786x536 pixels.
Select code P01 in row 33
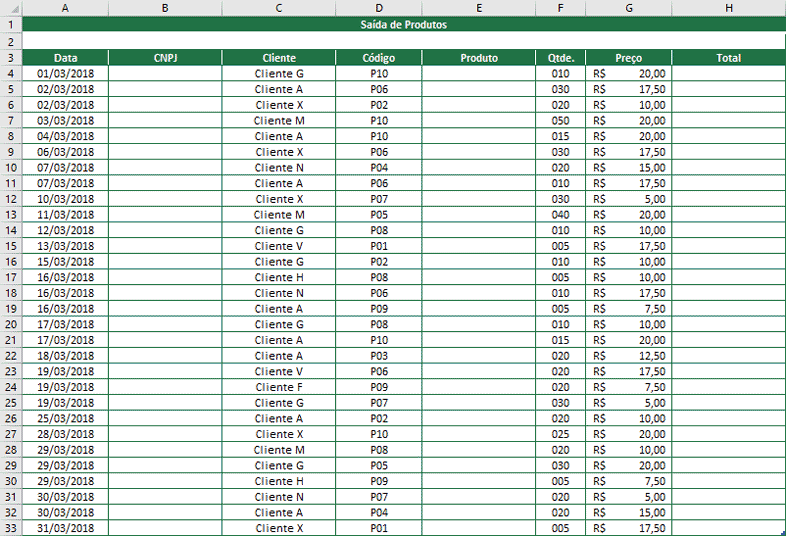click(x=379, y=528)
